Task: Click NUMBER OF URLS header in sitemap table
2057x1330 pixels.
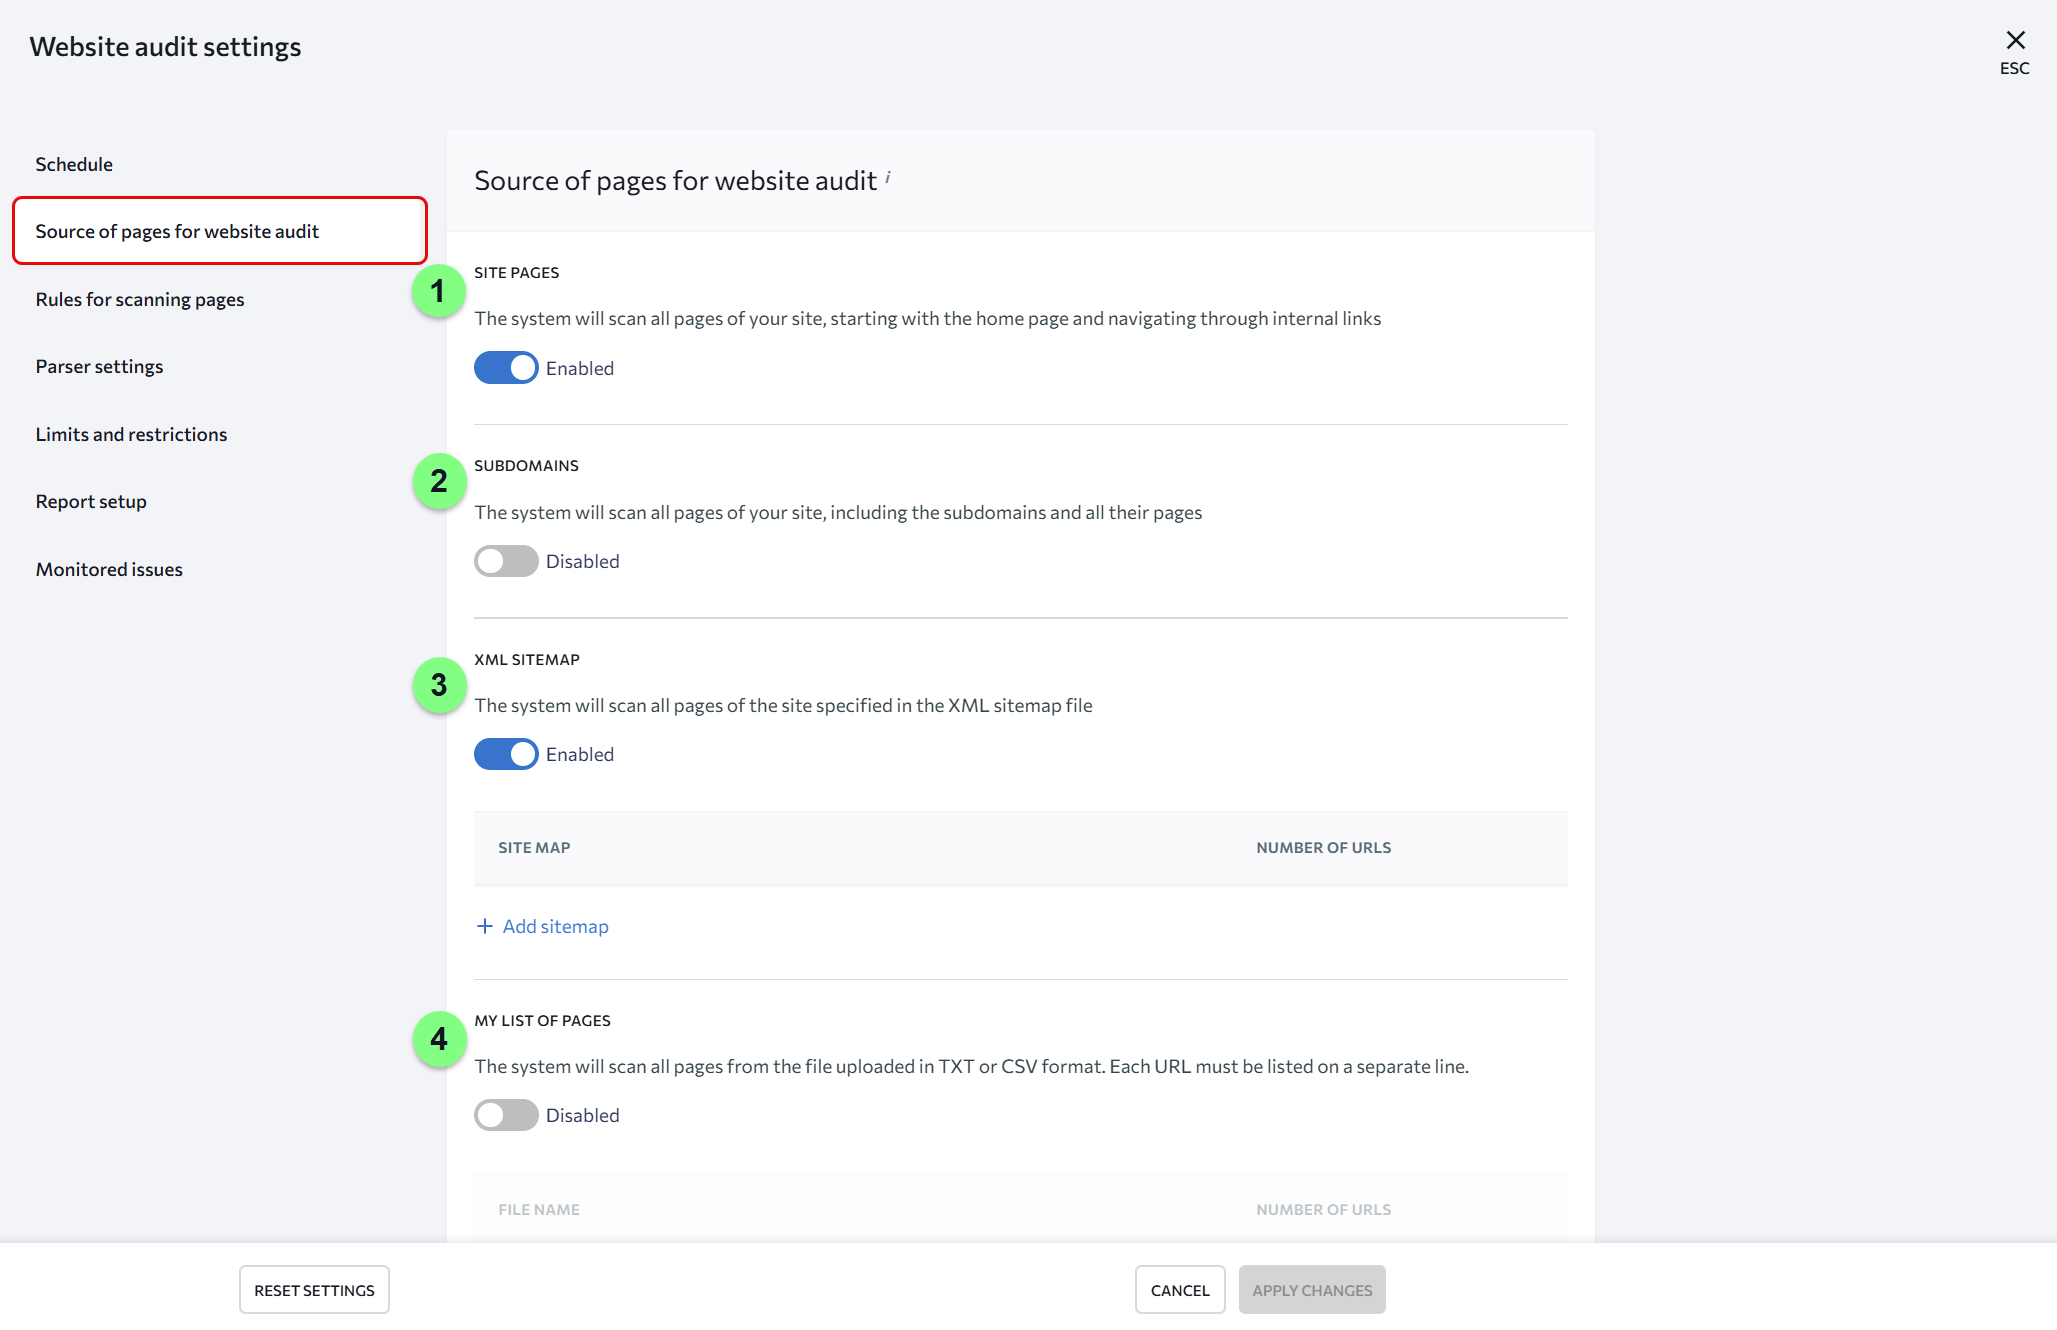Action: click(1323, 848)
